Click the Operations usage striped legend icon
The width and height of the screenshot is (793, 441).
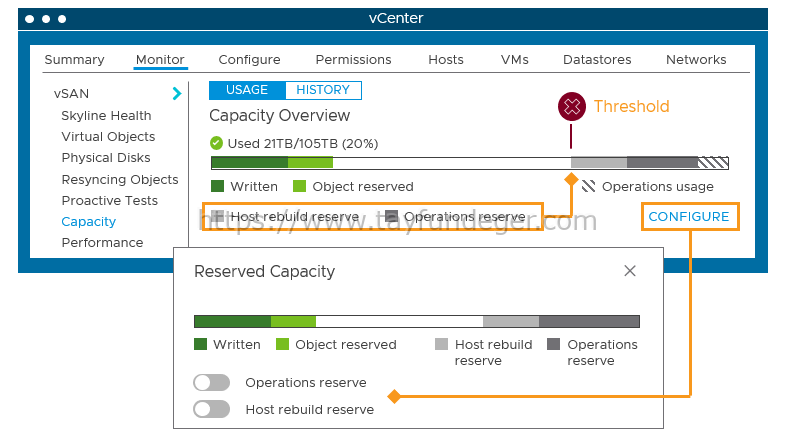pyautogui.click(x=588, y=186)
